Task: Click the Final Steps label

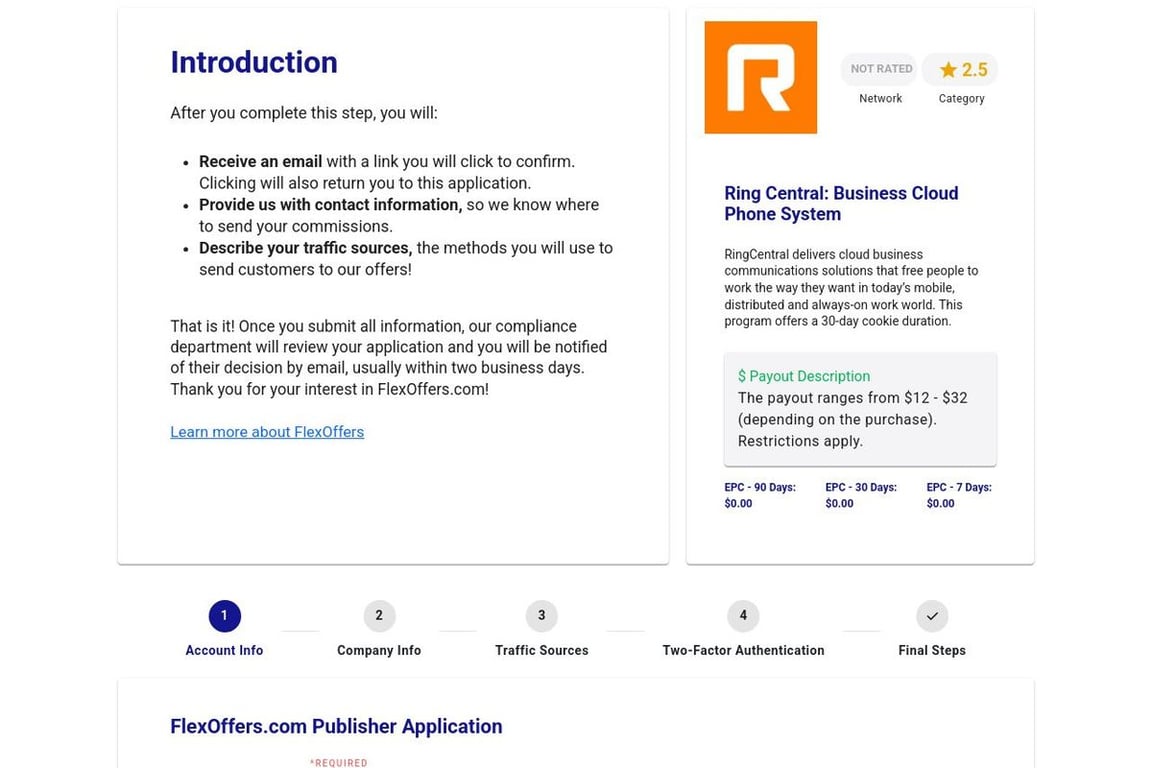Action: (x=932, y=650)
